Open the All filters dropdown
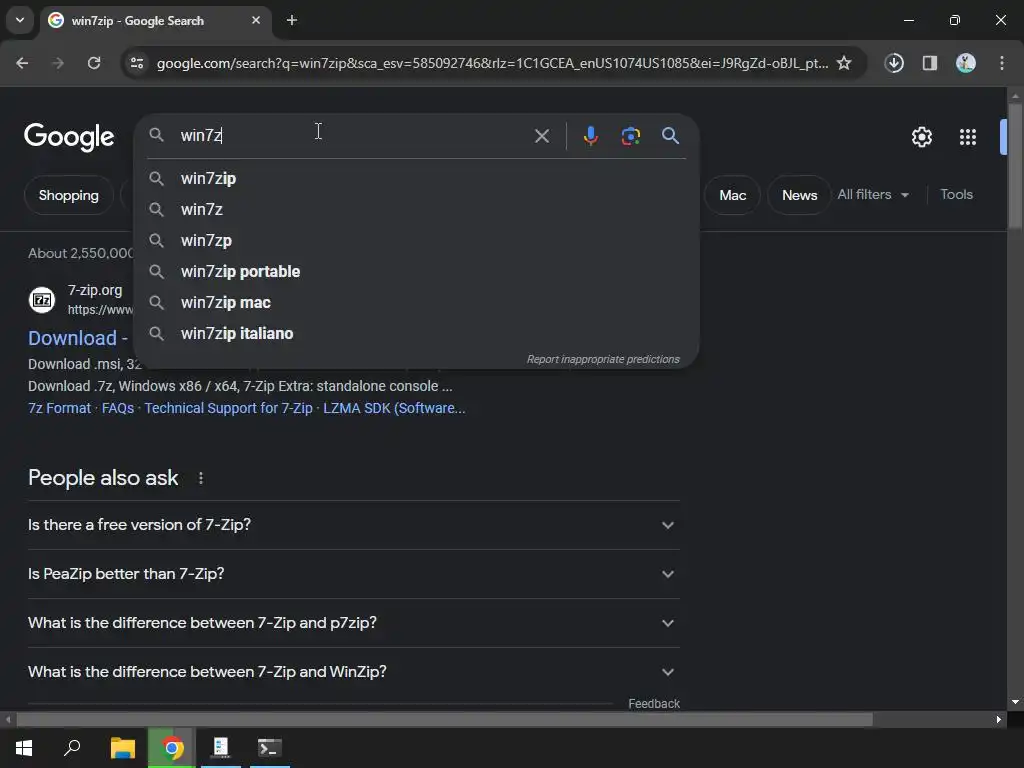 click(x=872, y=195)
